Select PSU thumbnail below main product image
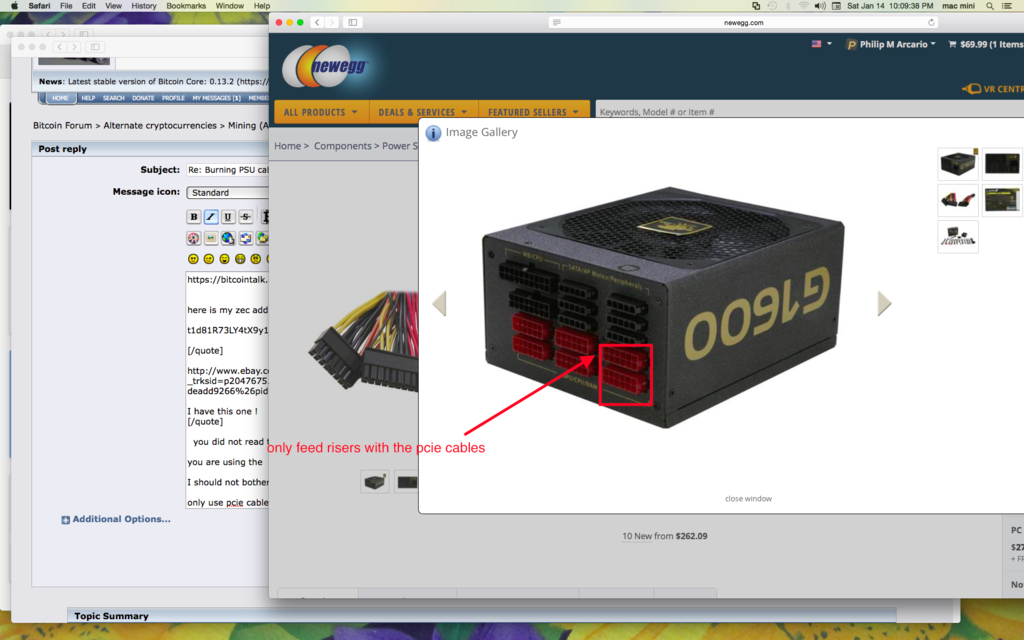The width and height of the screenshot is (1024, 640). (x=375, y=482)
